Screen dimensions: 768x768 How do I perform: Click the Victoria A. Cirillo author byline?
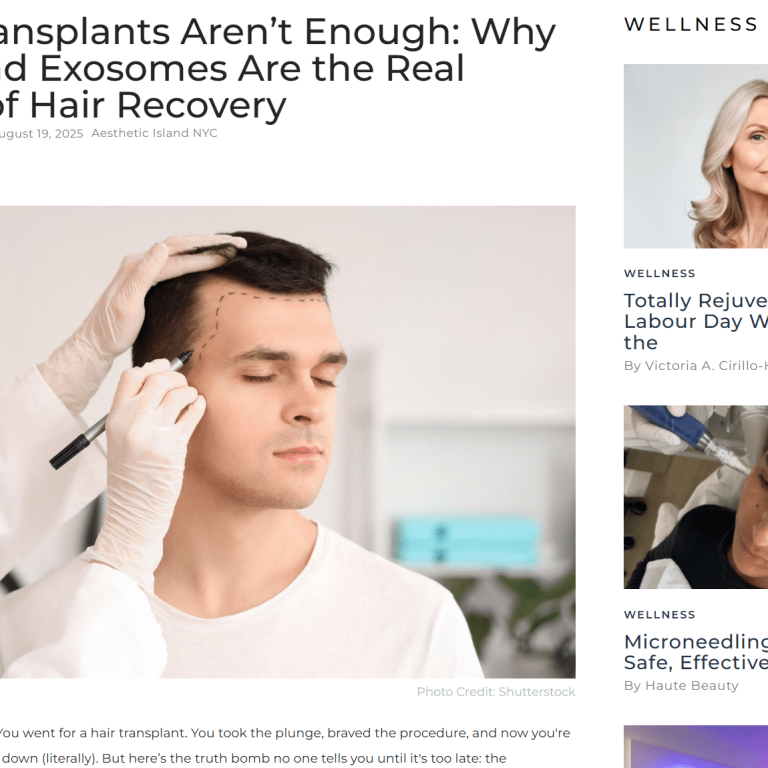click(696, 366)
